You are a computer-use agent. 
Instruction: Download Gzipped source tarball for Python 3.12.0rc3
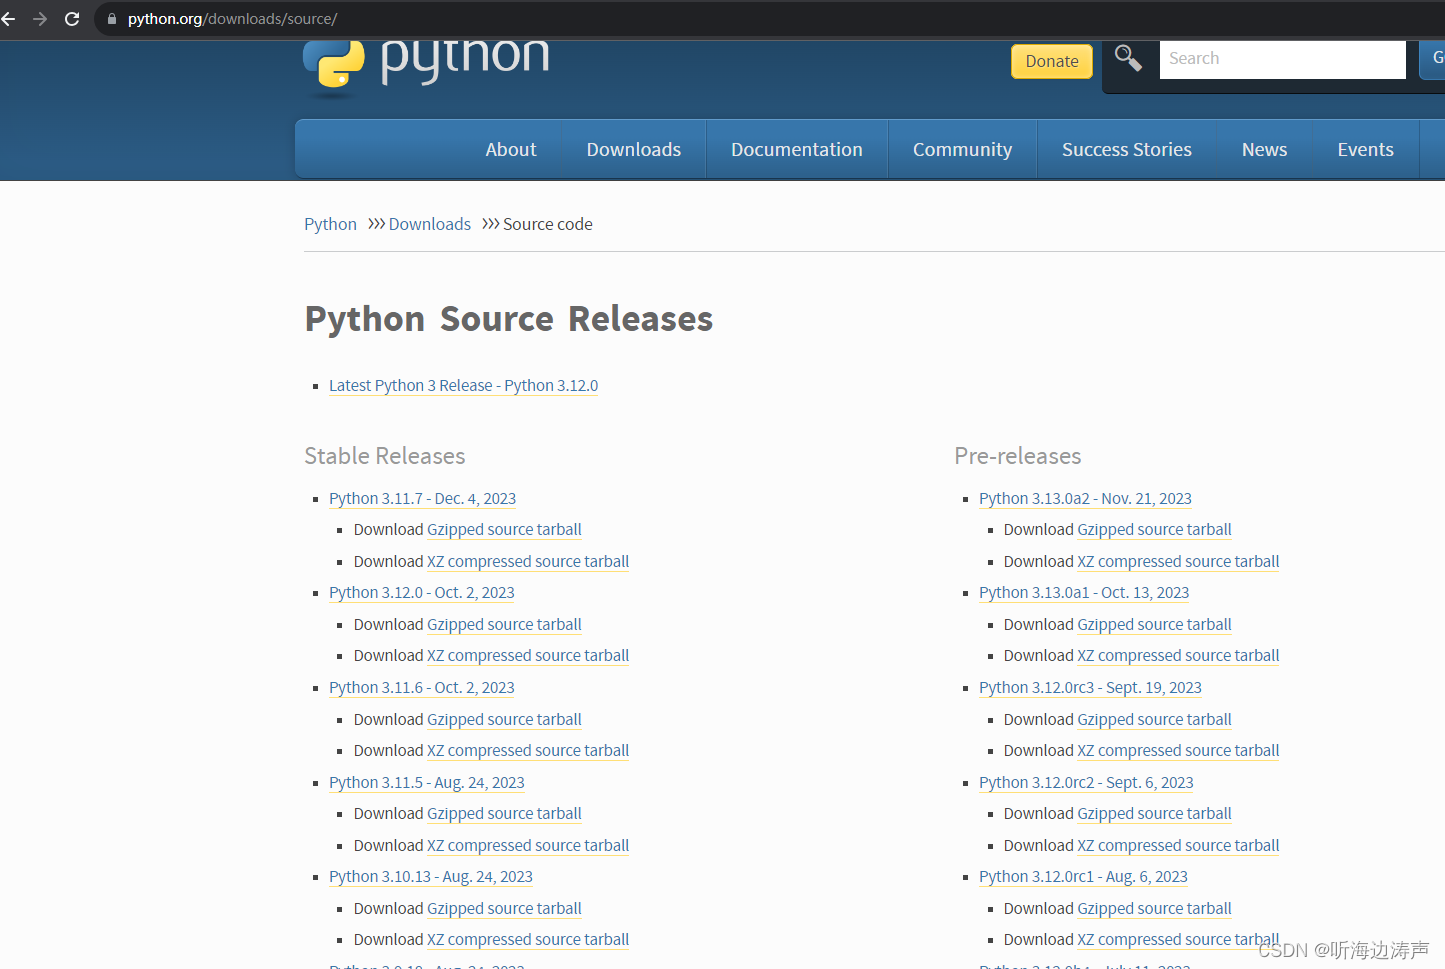[x=1154, y=719]
